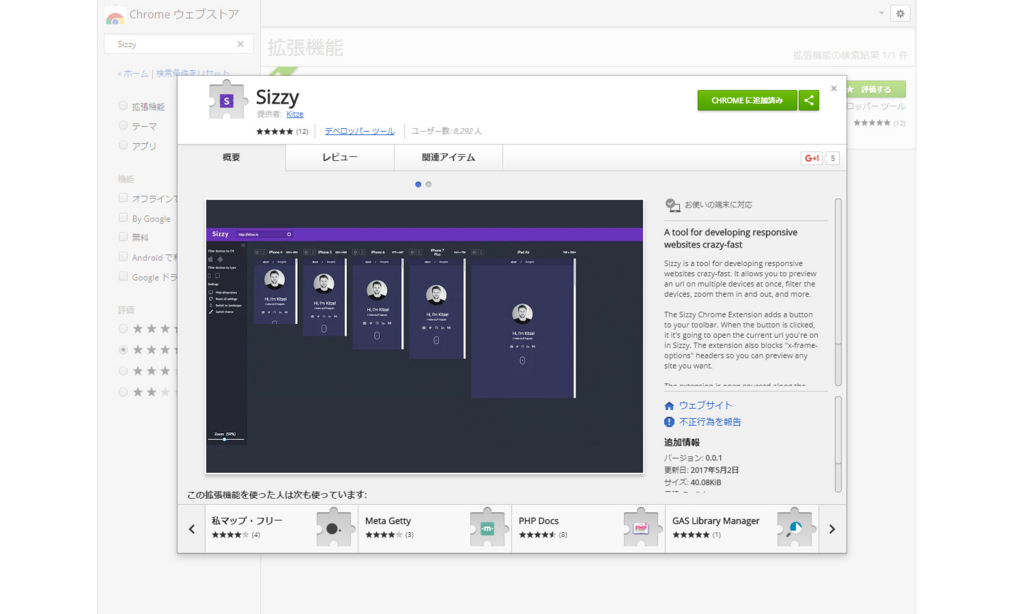
Task: Clear the Sizzy search field
Action: pos(240,44)
